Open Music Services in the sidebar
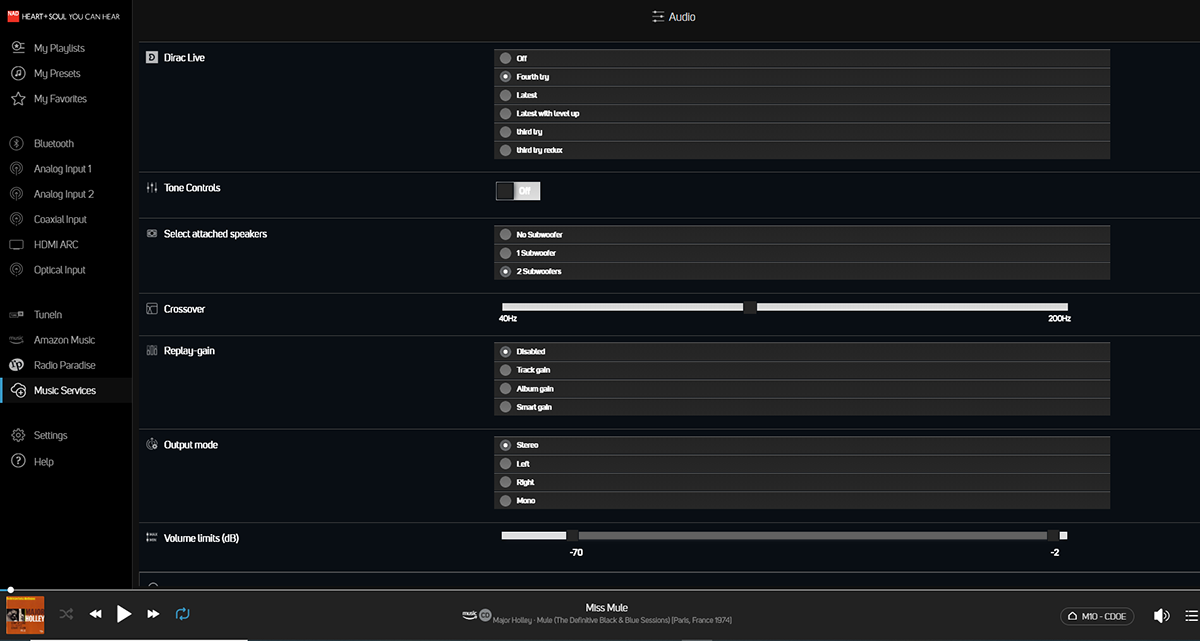The image size is (1200, 641). (x=66, y=390)
